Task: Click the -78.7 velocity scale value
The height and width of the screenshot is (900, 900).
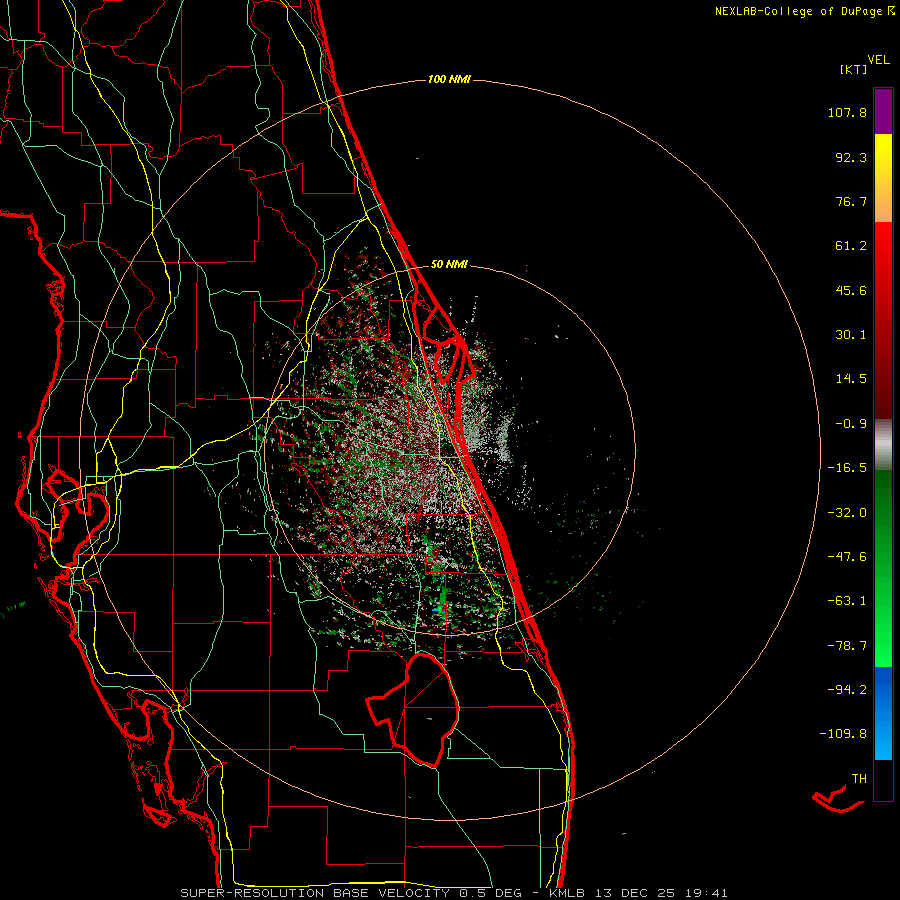Action: coord(847,646)
